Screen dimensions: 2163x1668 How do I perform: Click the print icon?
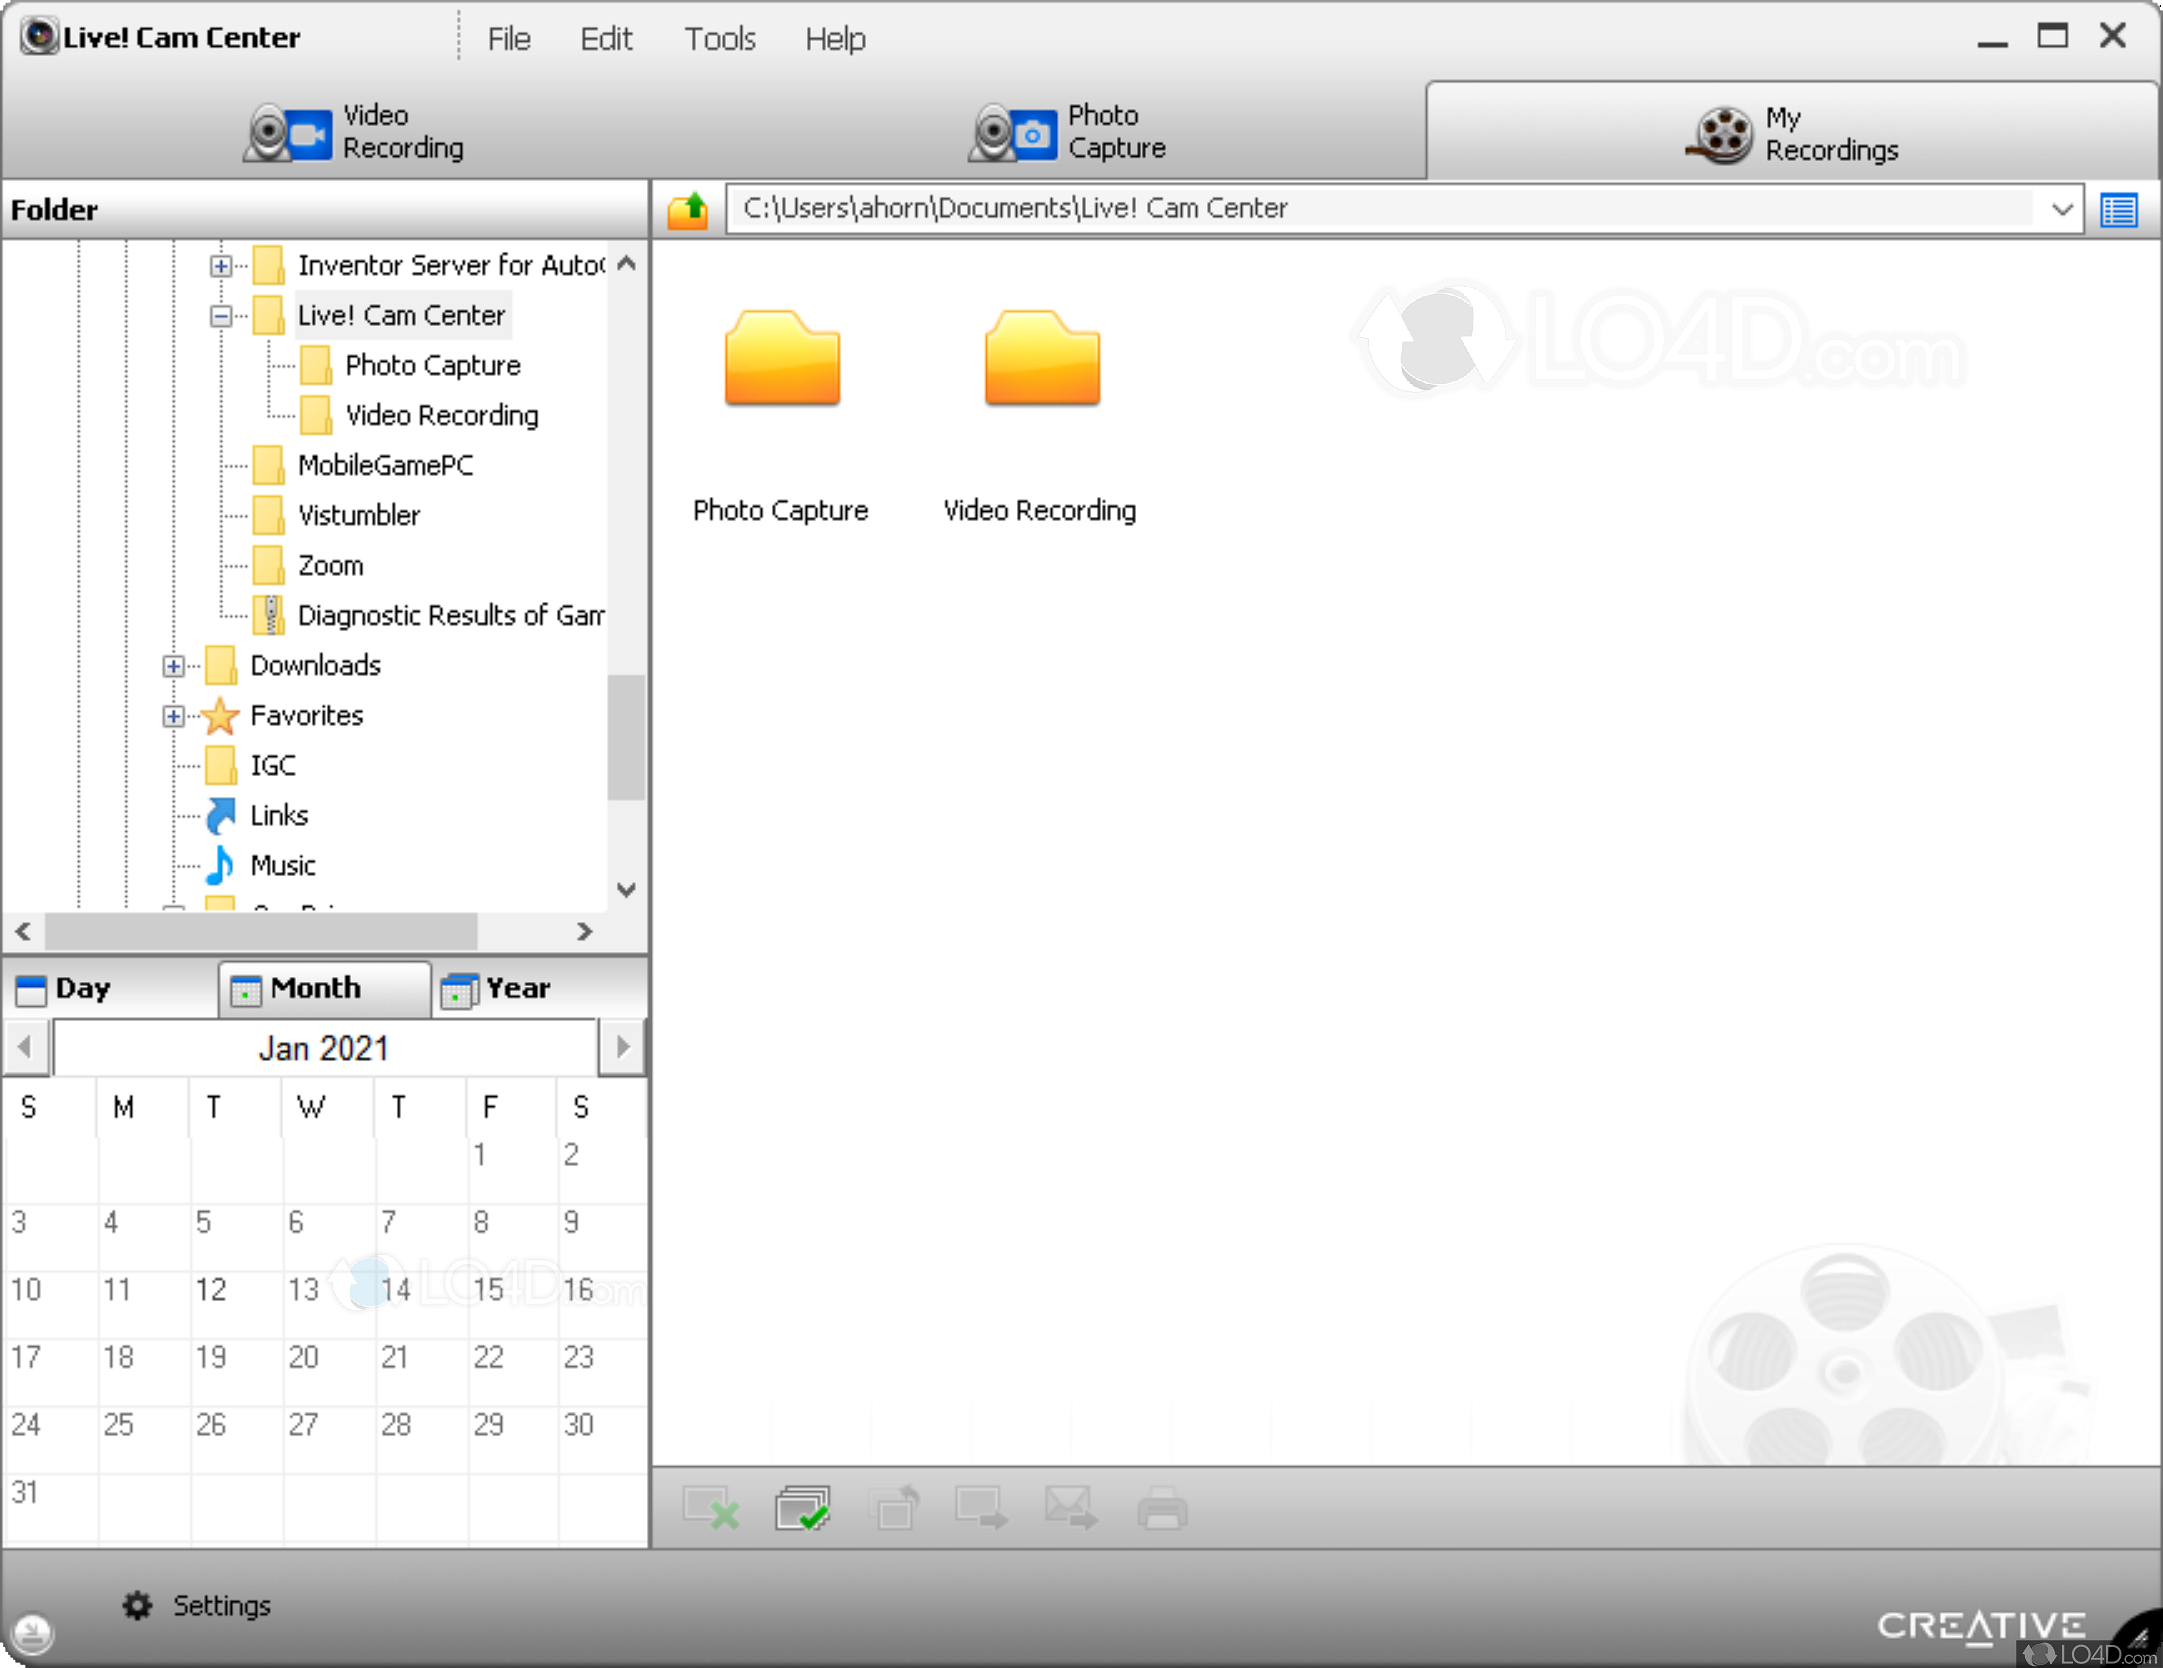tap(1162, 1509)
